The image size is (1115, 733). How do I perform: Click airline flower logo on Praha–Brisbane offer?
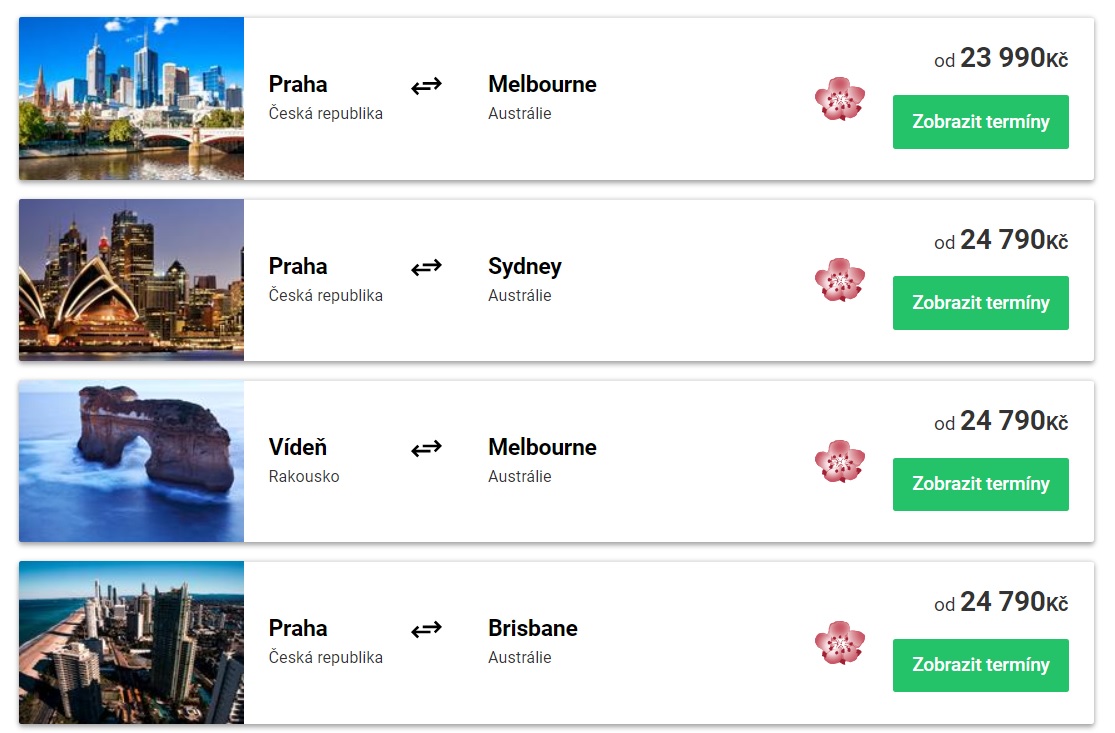tap(839, 642)
